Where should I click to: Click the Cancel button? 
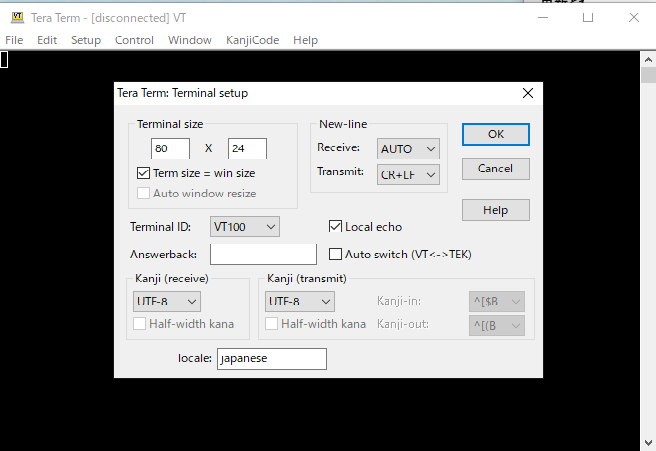(496, 169)
